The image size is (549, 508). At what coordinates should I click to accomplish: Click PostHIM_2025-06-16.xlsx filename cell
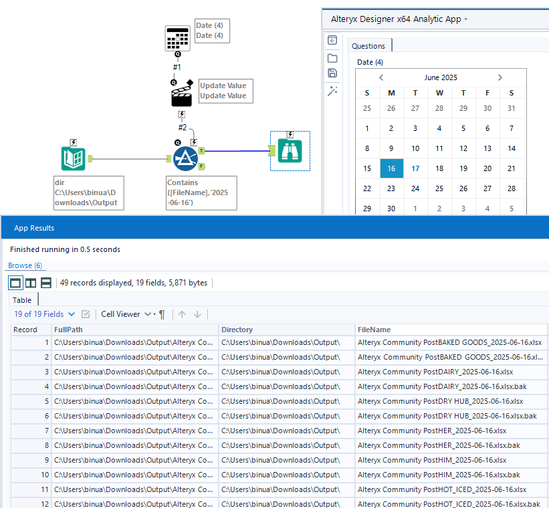click(x=451, y=460)
